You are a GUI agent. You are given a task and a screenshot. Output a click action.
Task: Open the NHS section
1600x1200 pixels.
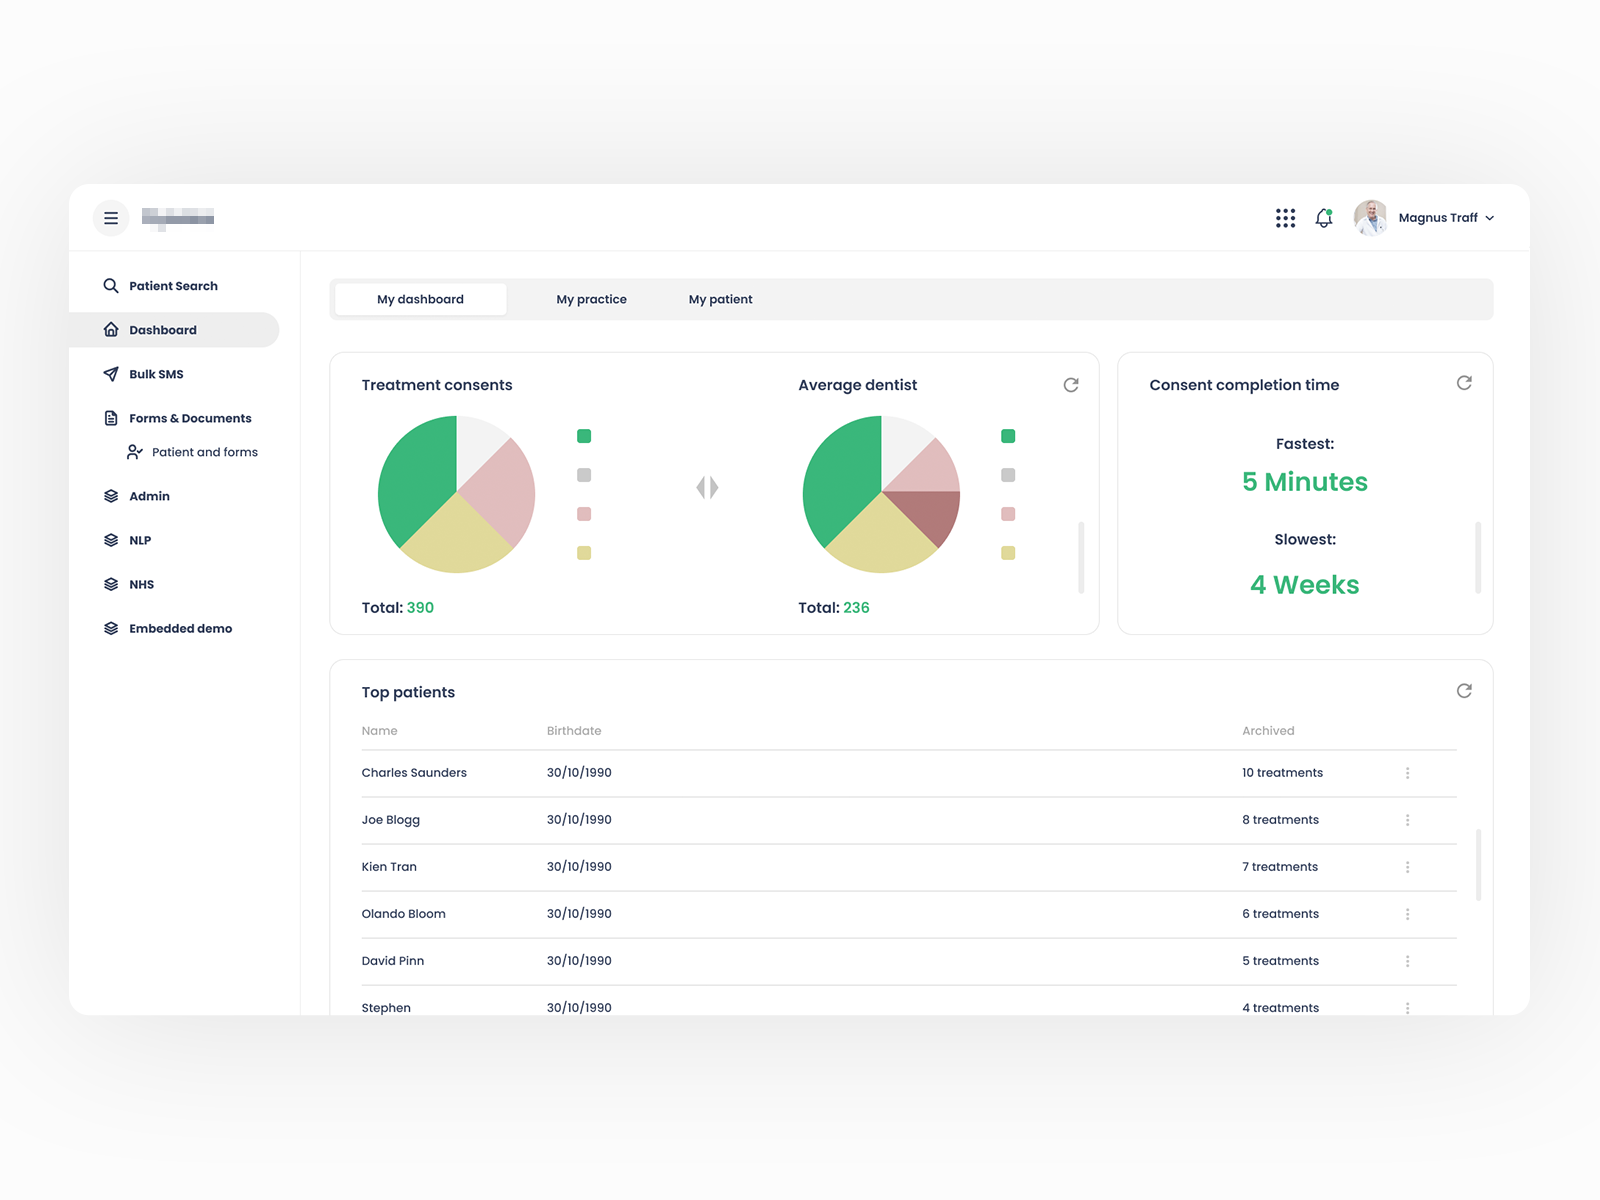pyautogui.click(x=141, y=584)
